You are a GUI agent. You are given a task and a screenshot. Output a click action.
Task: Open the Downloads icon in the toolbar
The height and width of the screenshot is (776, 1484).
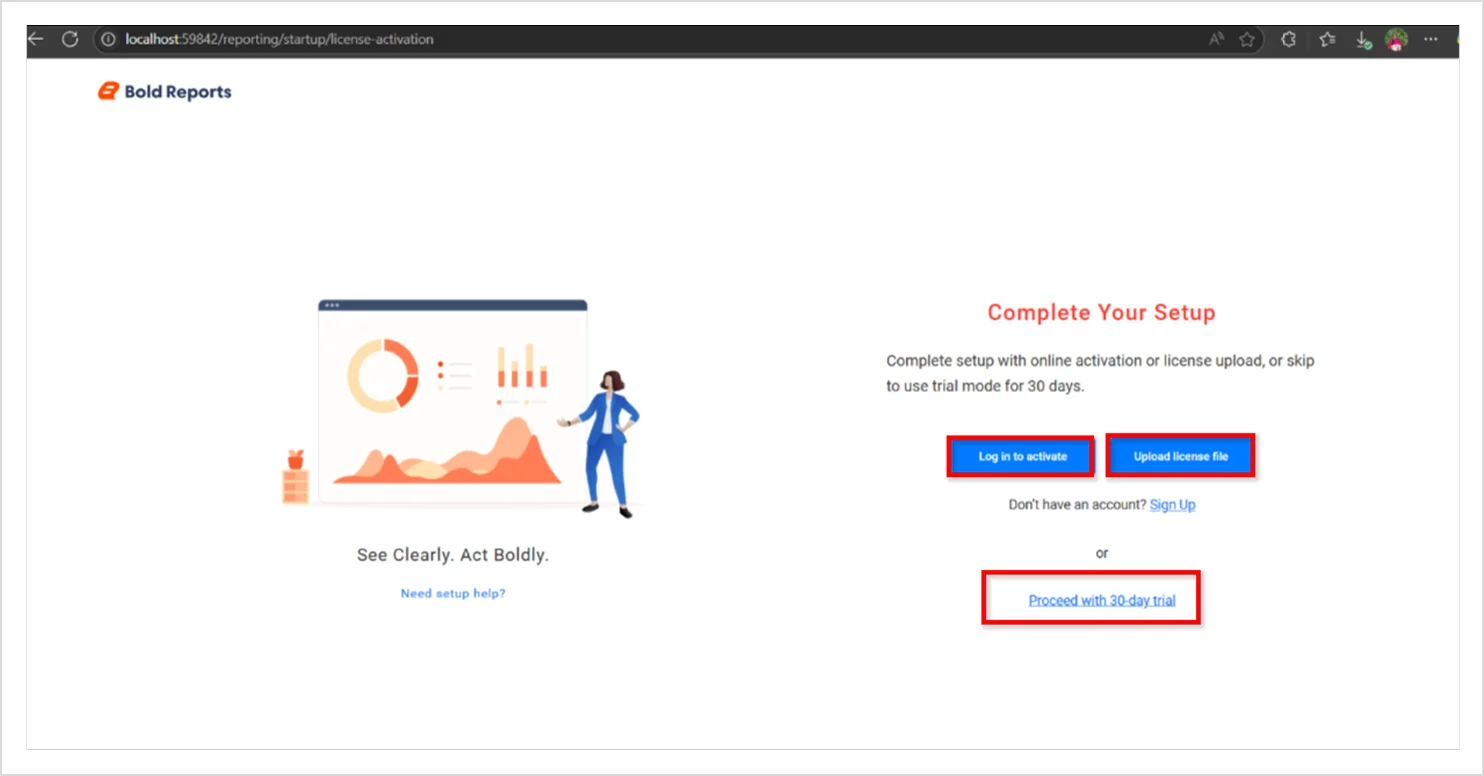point(1362,39)
